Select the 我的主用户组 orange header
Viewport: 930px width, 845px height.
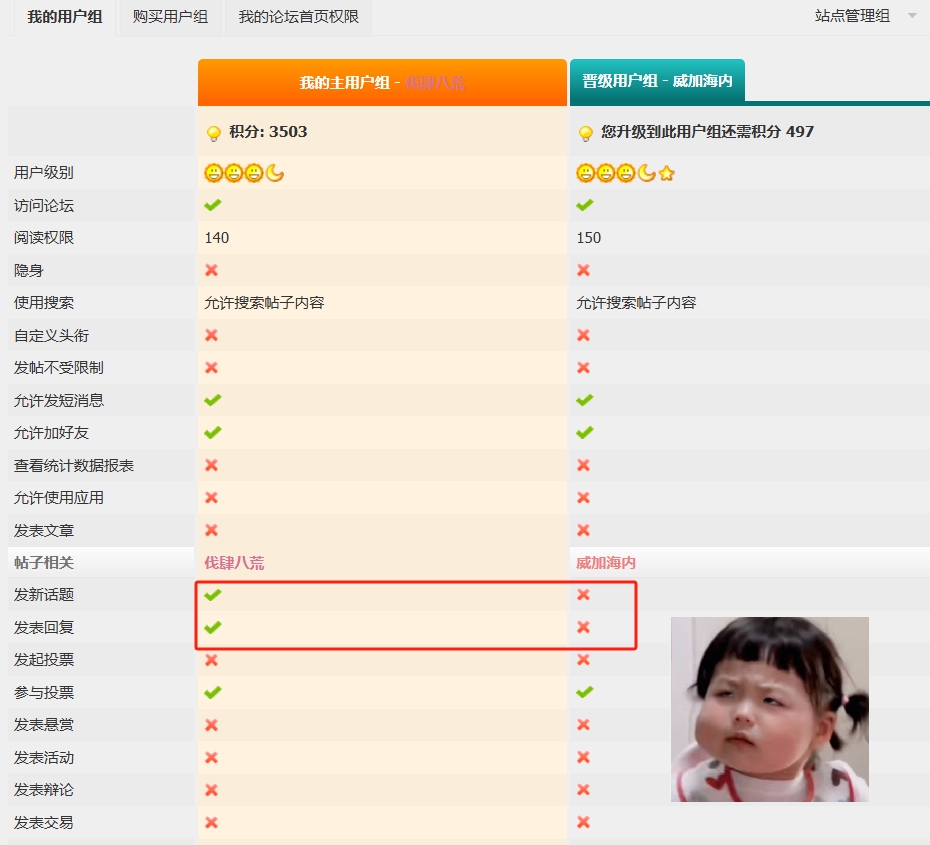tap(382, 82)
